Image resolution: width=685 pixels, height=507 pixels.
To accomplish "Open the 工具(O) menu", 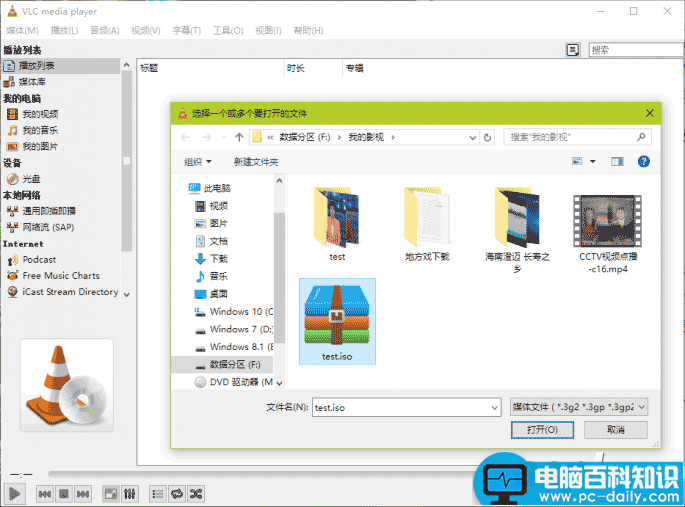I will coord(228,31).
